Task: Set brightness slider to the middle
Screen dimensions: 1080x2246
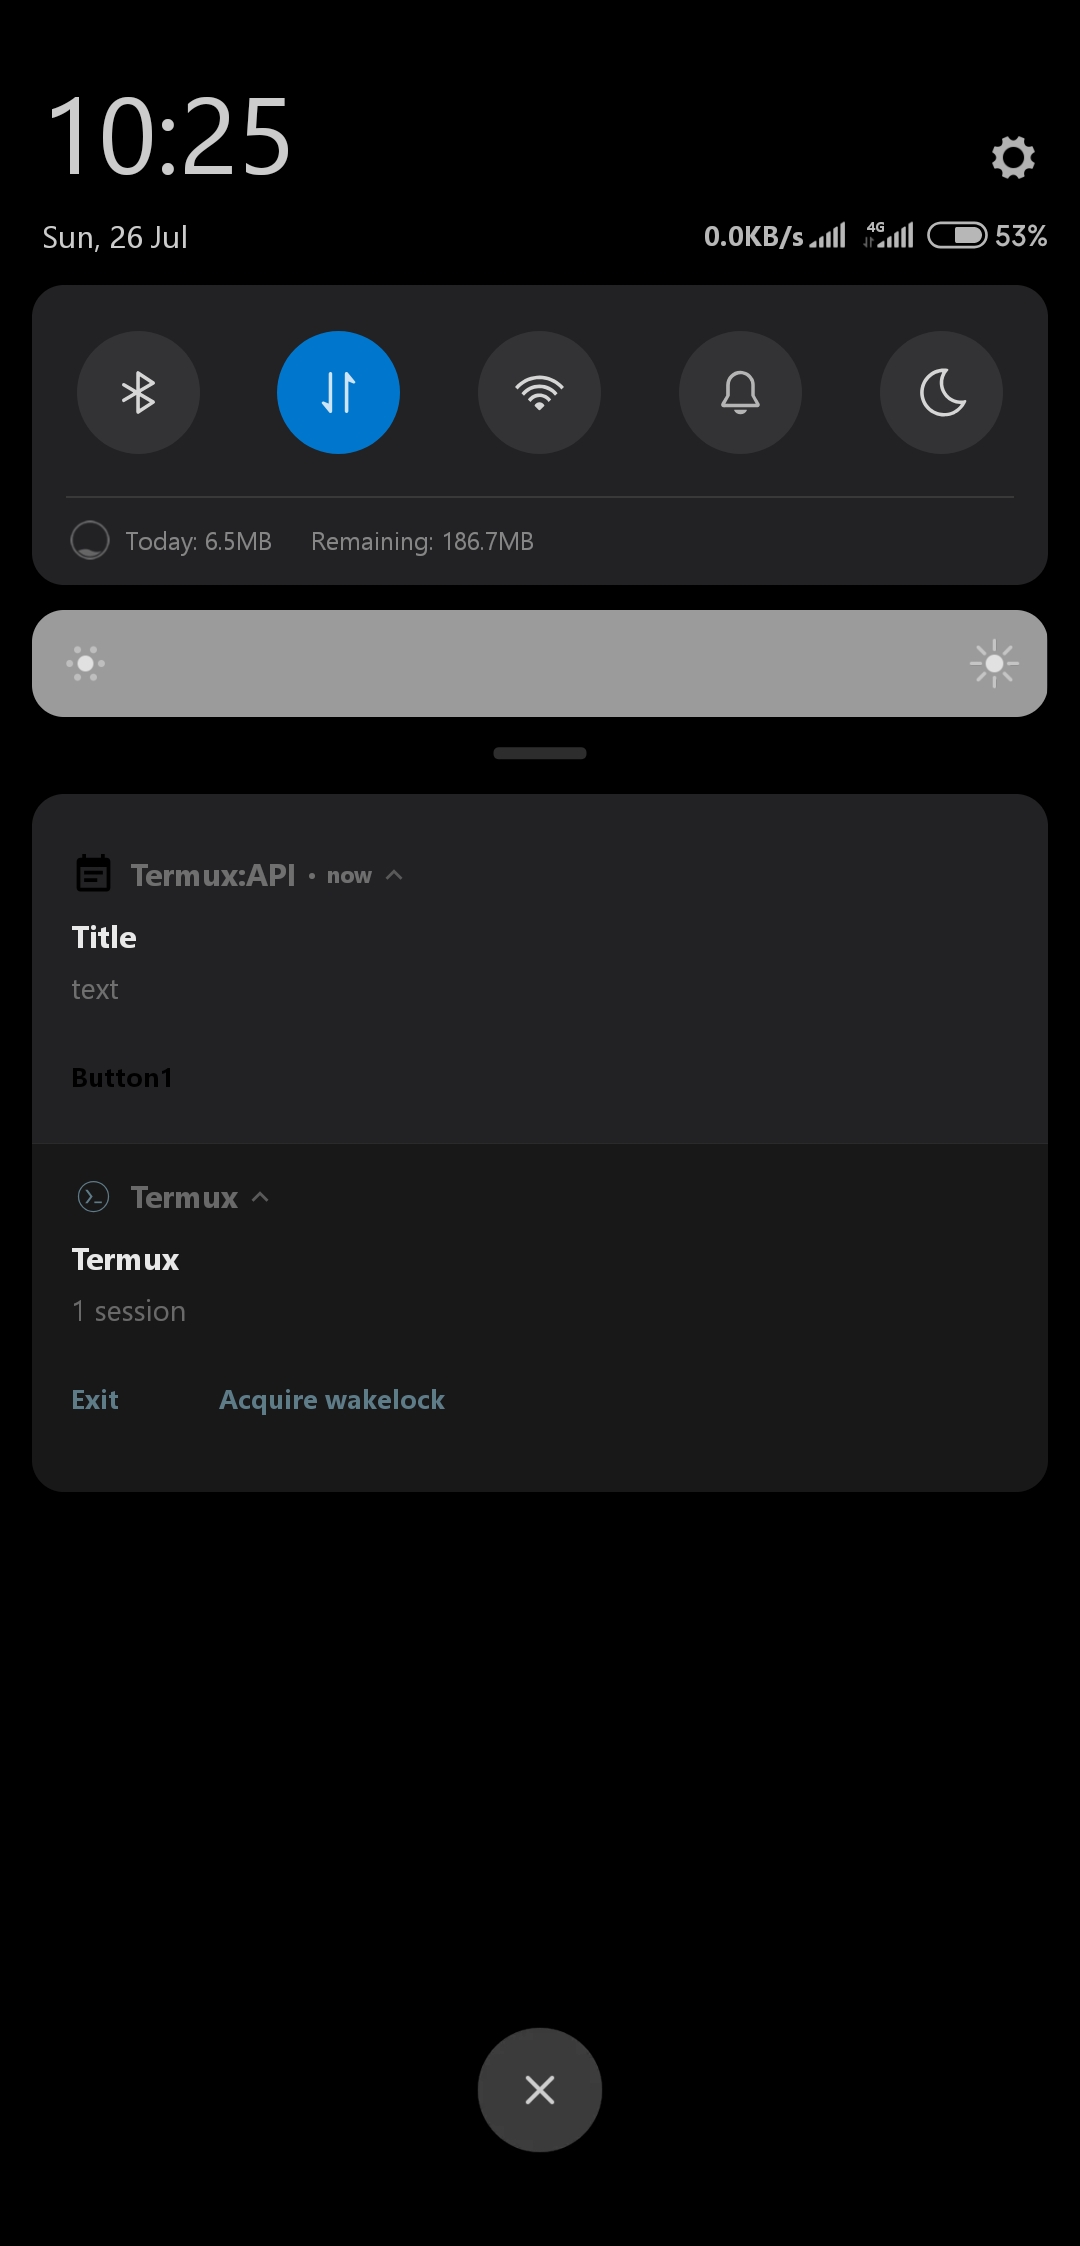Action: pos(540,663)
